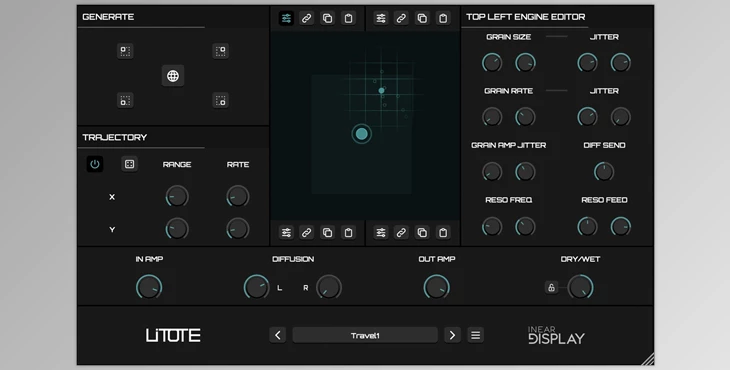Image resolution: width=730 pixels, height=370 pixels.
Task: Click the Diff Send knob
Action: 604,172
